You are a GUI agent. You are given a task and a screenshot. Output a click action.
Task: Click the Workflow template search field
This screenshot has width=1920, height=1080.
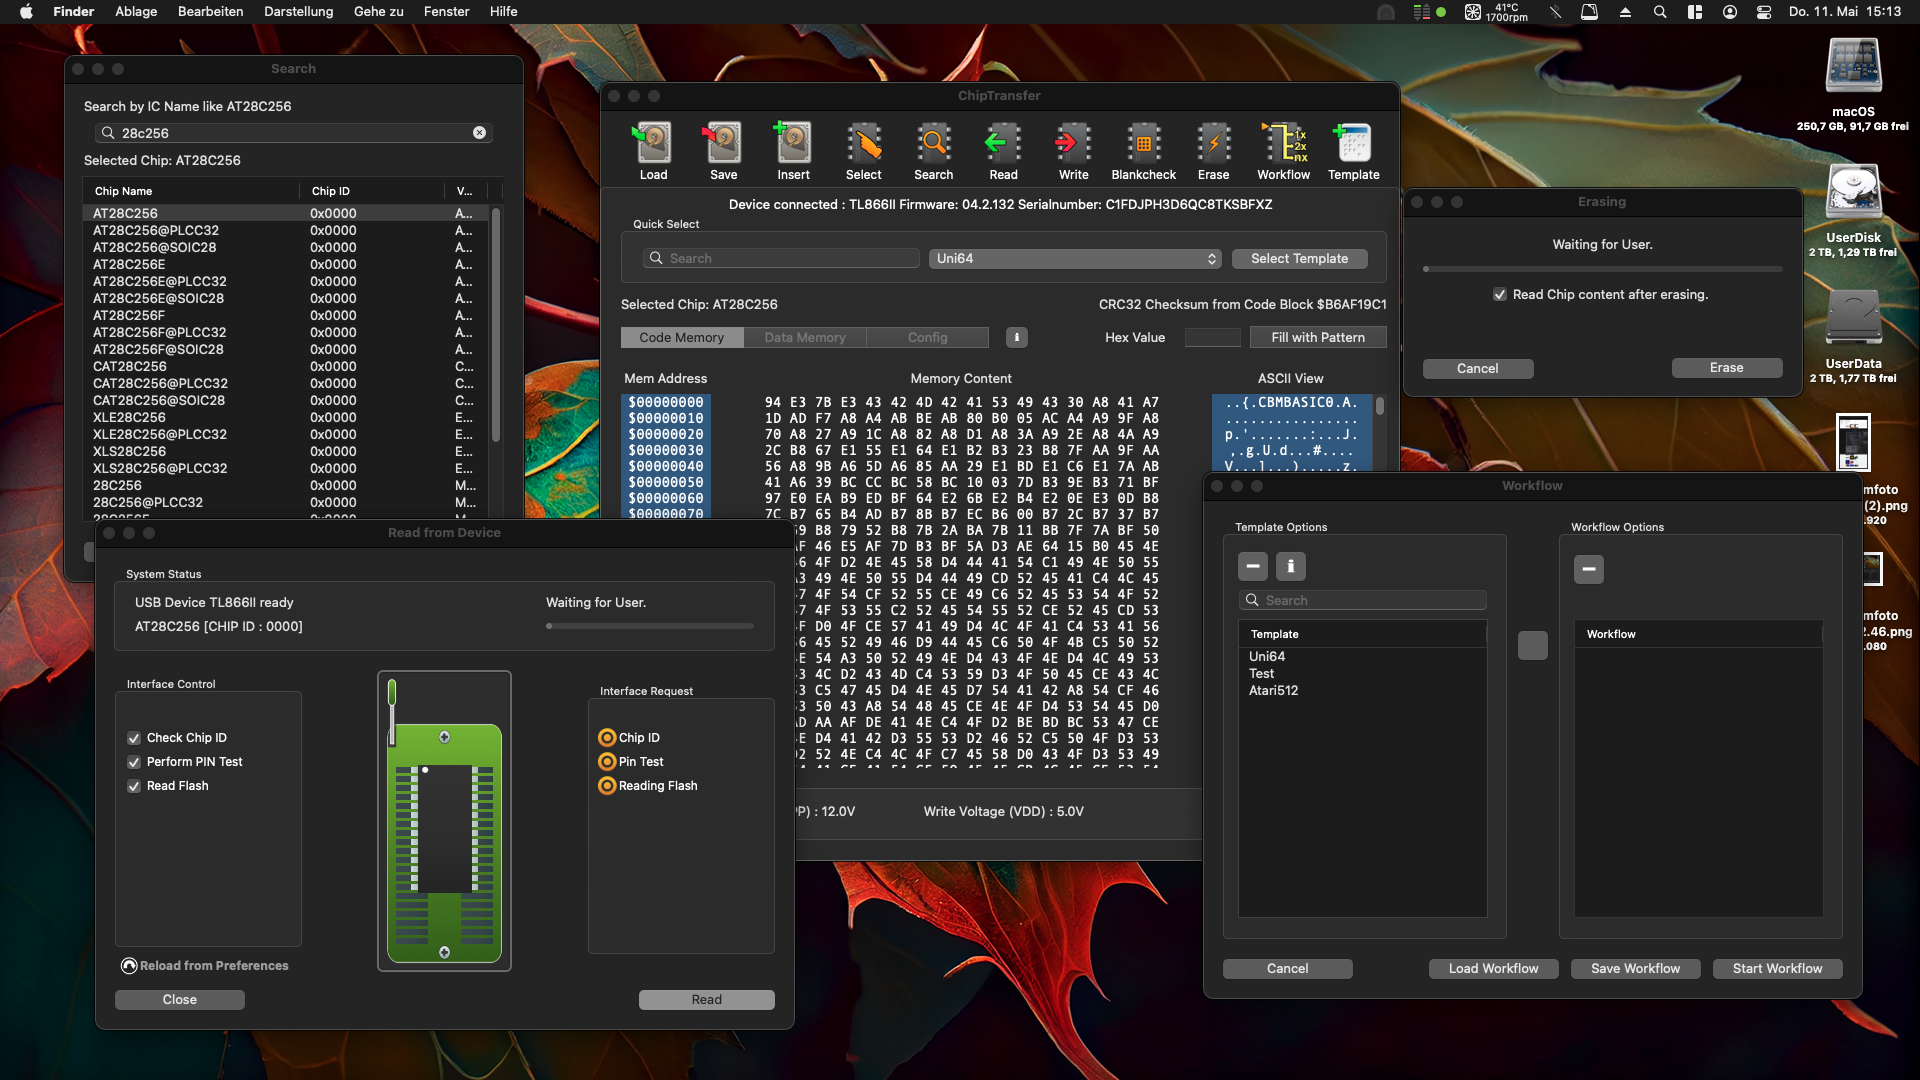[1362, 600]
